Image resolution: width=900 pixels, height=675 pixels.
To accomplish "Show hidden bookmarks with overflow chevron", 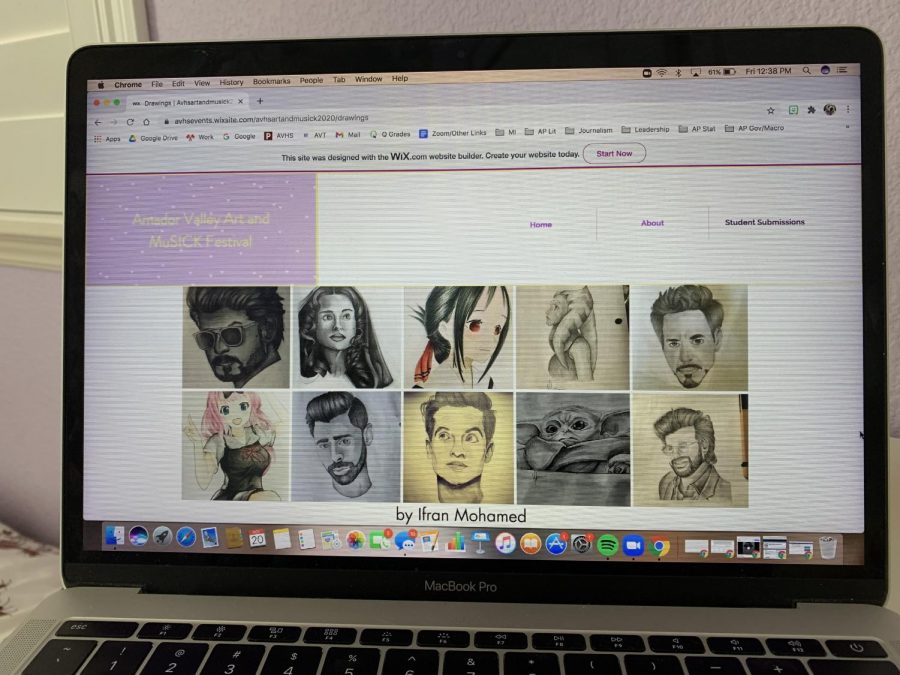I will tap(847, 126).
